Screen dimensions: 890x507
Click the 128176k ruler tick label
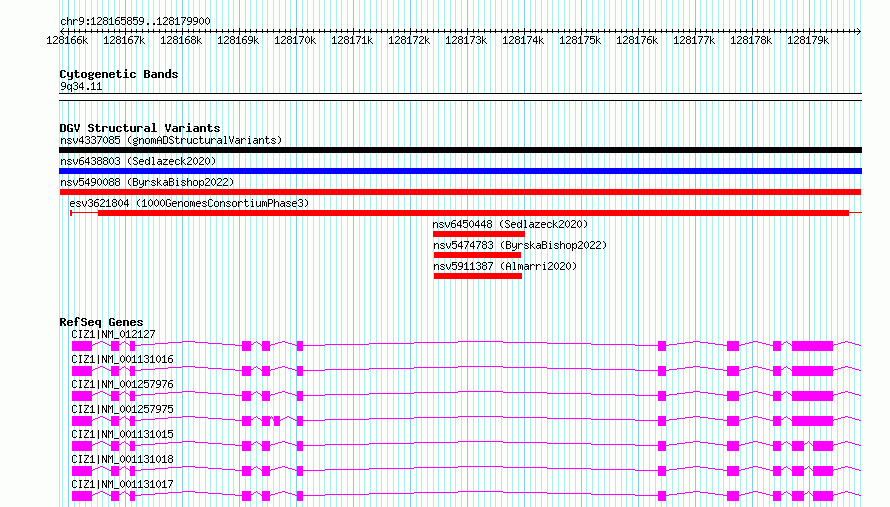[x=637, y=40]
